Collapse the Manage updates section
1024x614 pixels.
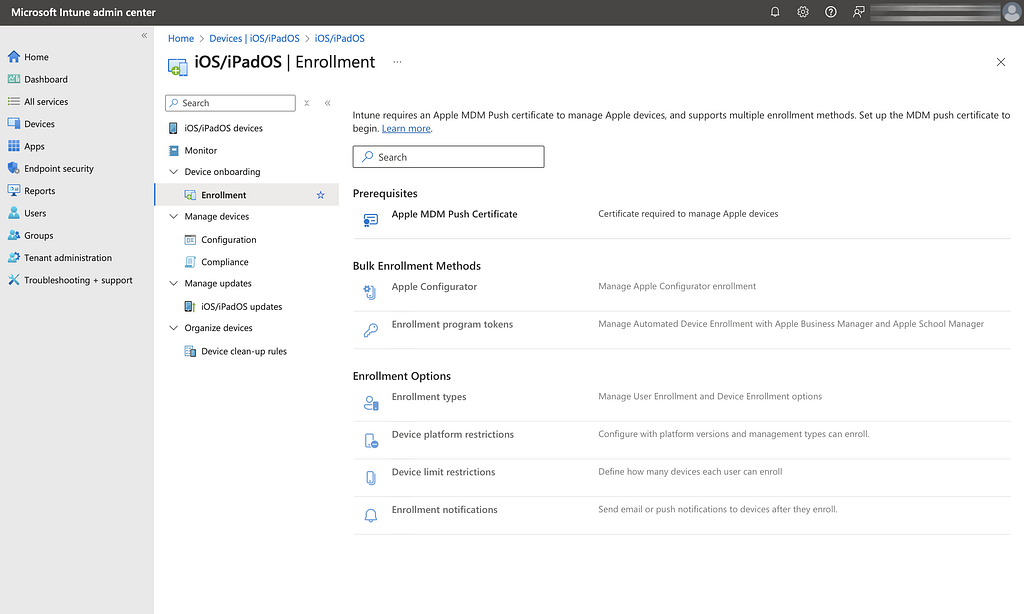[173, 283]
